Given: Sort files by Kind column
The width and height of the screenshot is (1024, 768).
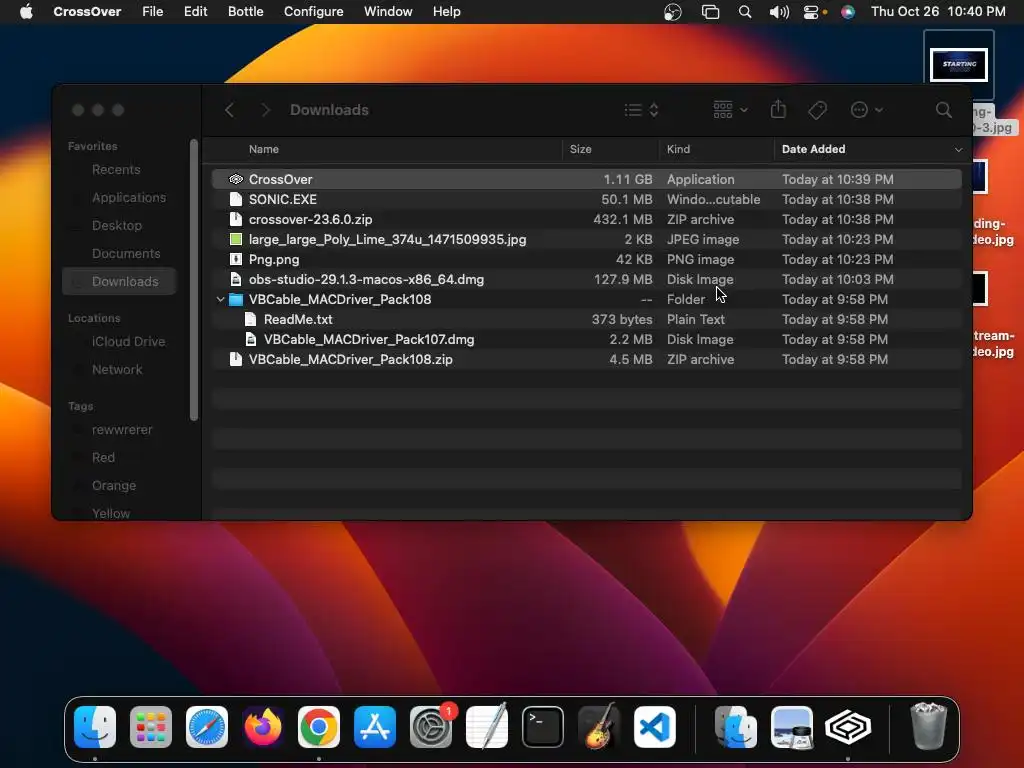Looking at the screenshot, I should pyautogui.click(x=678, y=149).
